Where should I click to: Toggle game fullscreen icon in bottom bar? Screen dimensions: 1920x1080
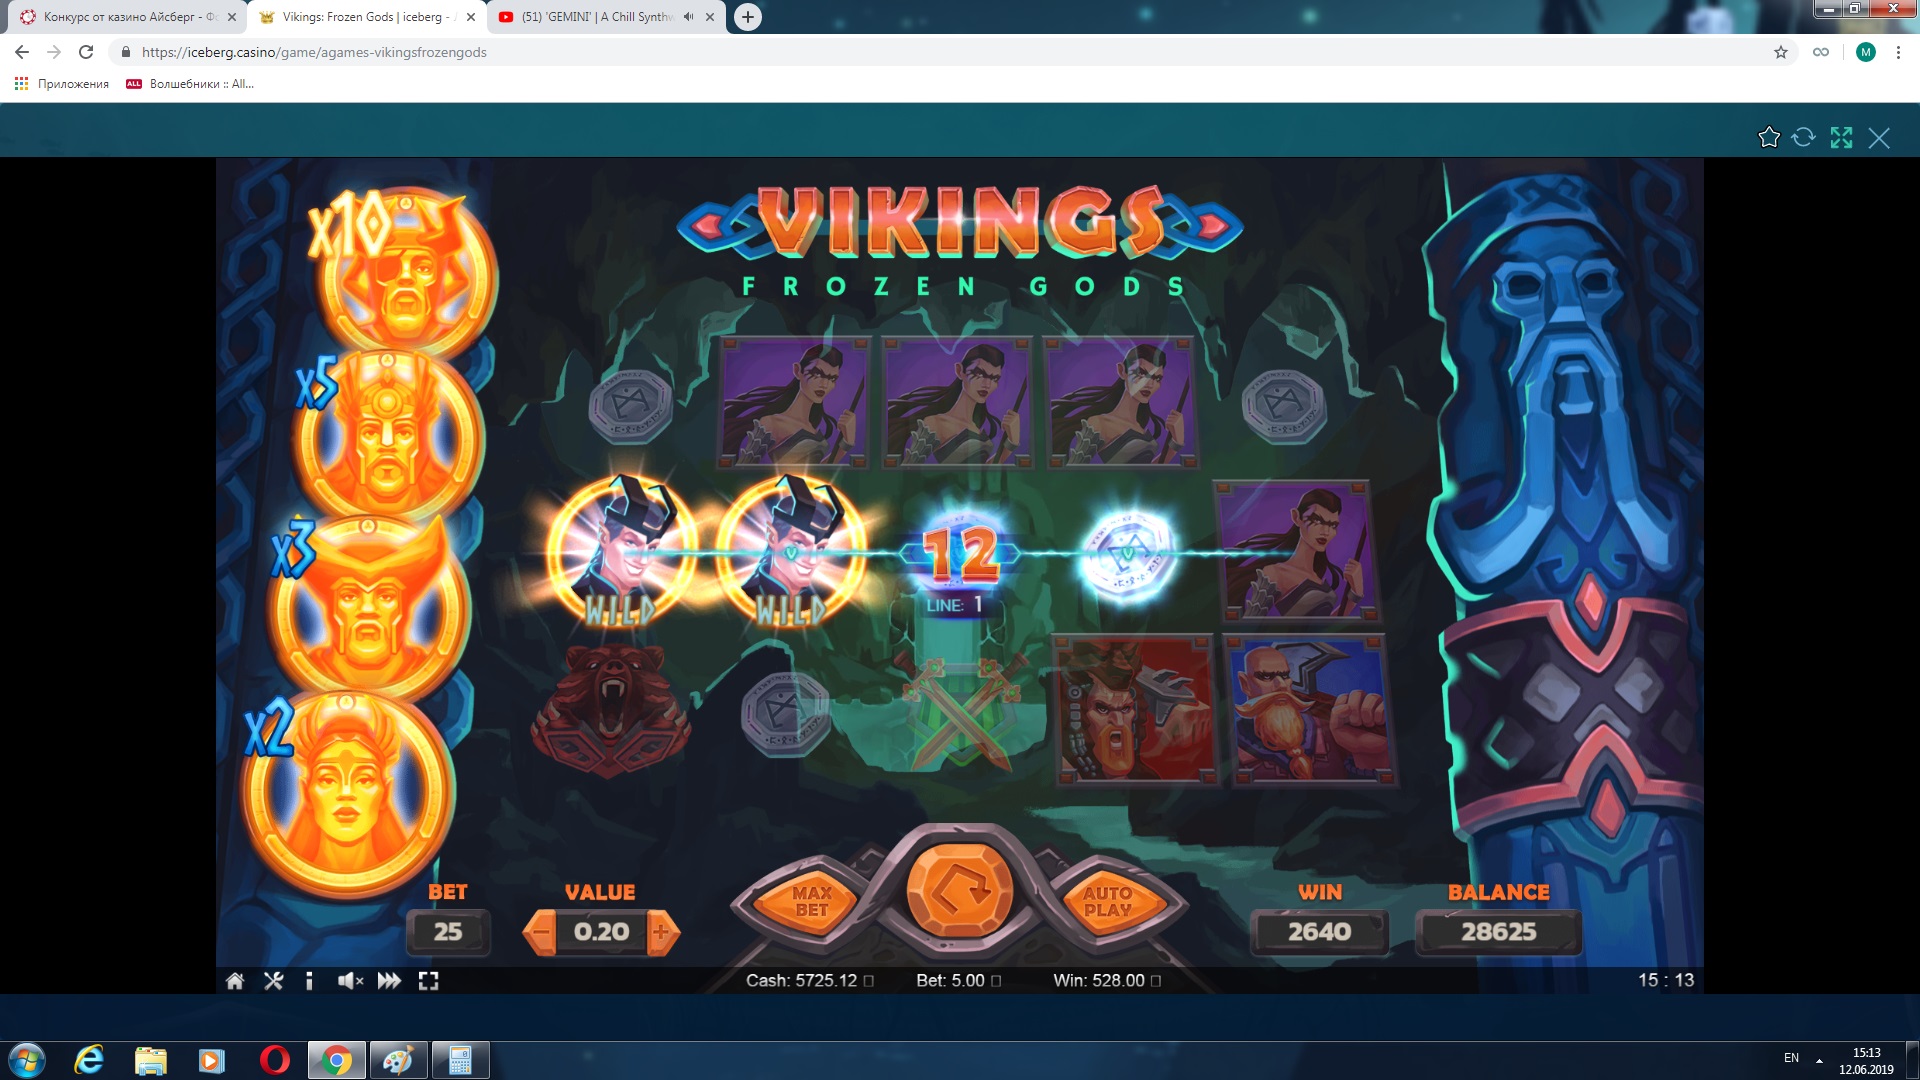pyautogui.click(x=429, y=981)
